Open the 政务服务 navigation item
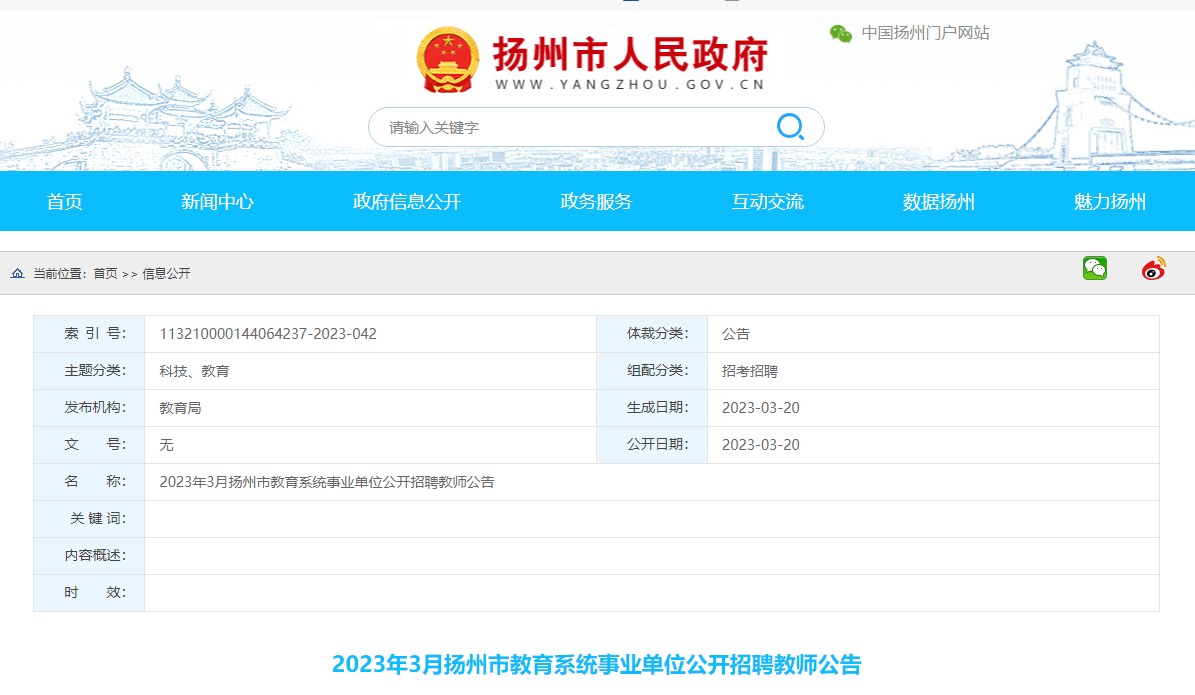The height and width of the screenshot is (695, 1195). tap(596, 202)
